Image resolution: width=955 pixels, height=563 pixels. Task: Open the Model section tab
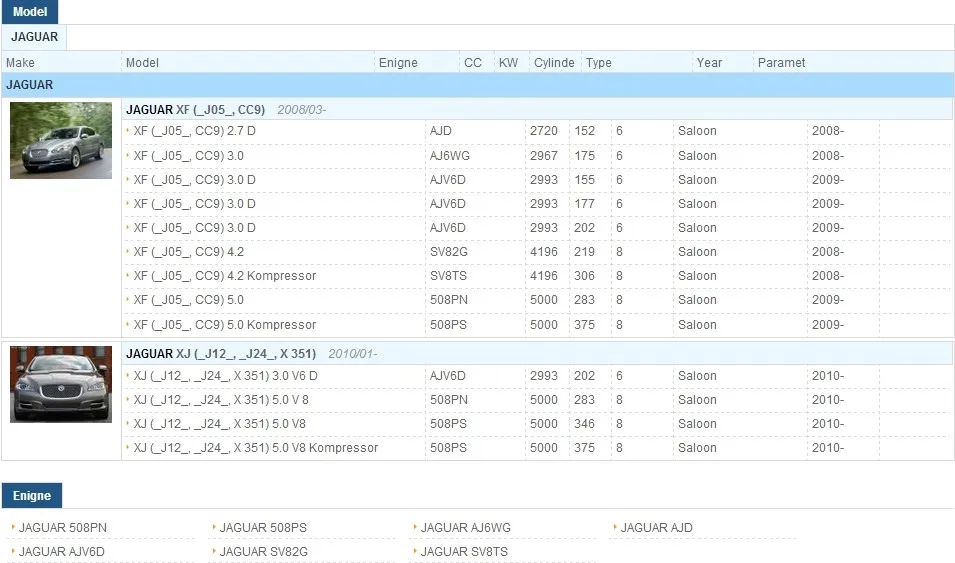(30, 12)
